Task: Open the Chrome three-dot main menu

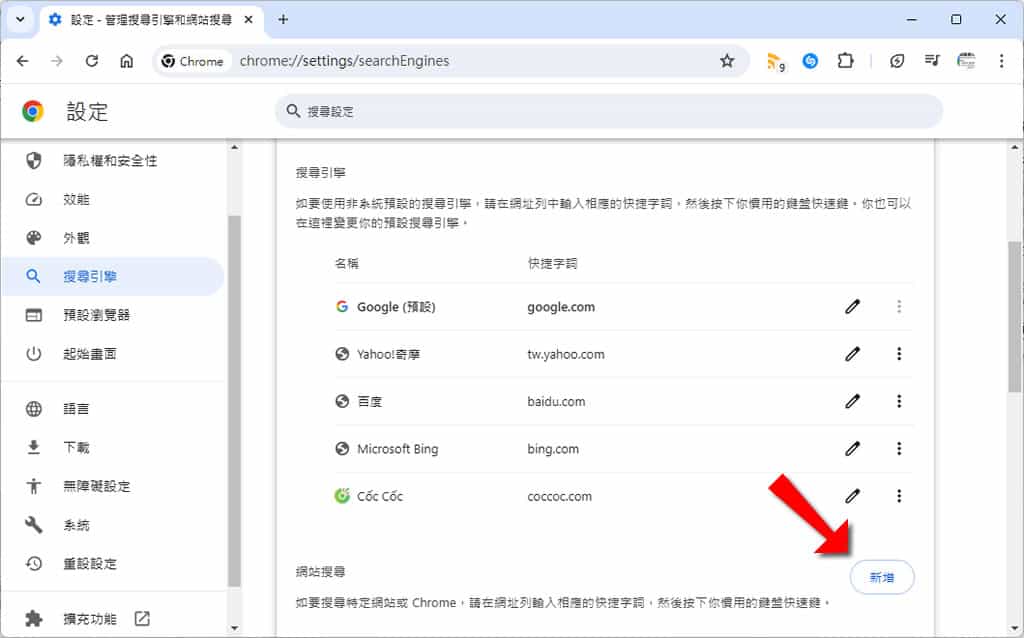Action: (1001, 61)
